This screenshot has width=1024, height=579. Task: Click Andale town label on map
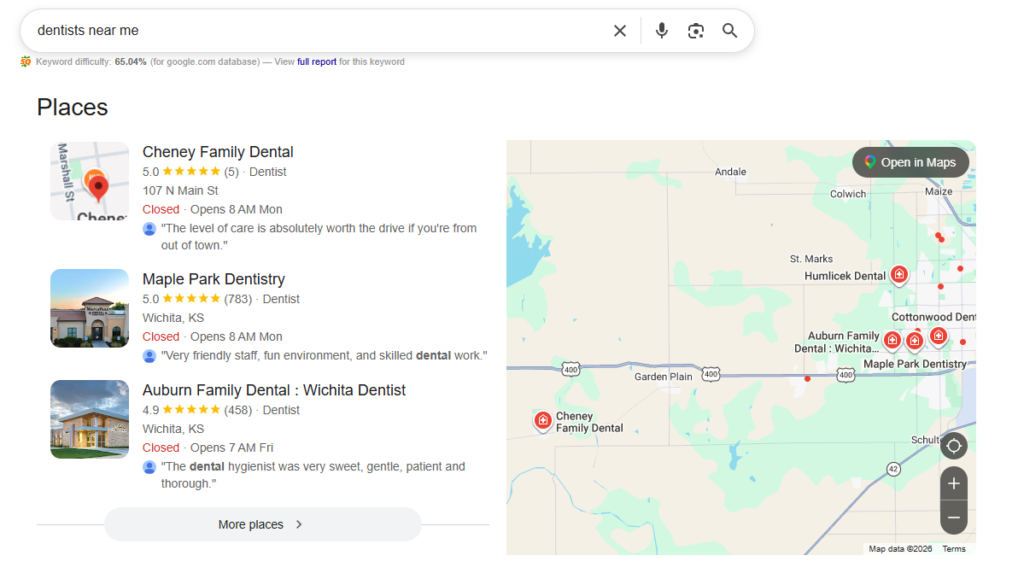(x=730, y=172)
